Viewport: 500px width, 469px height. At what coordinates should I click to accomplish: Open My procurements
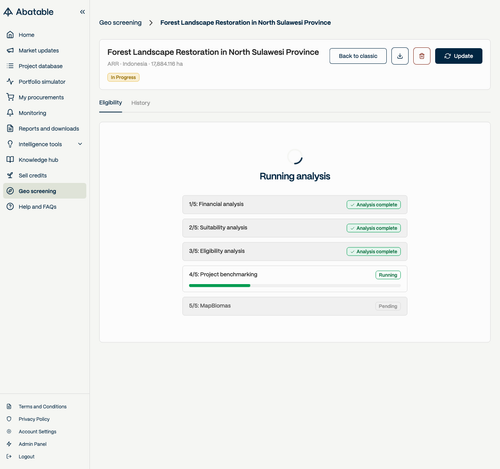tap(45, 97)
